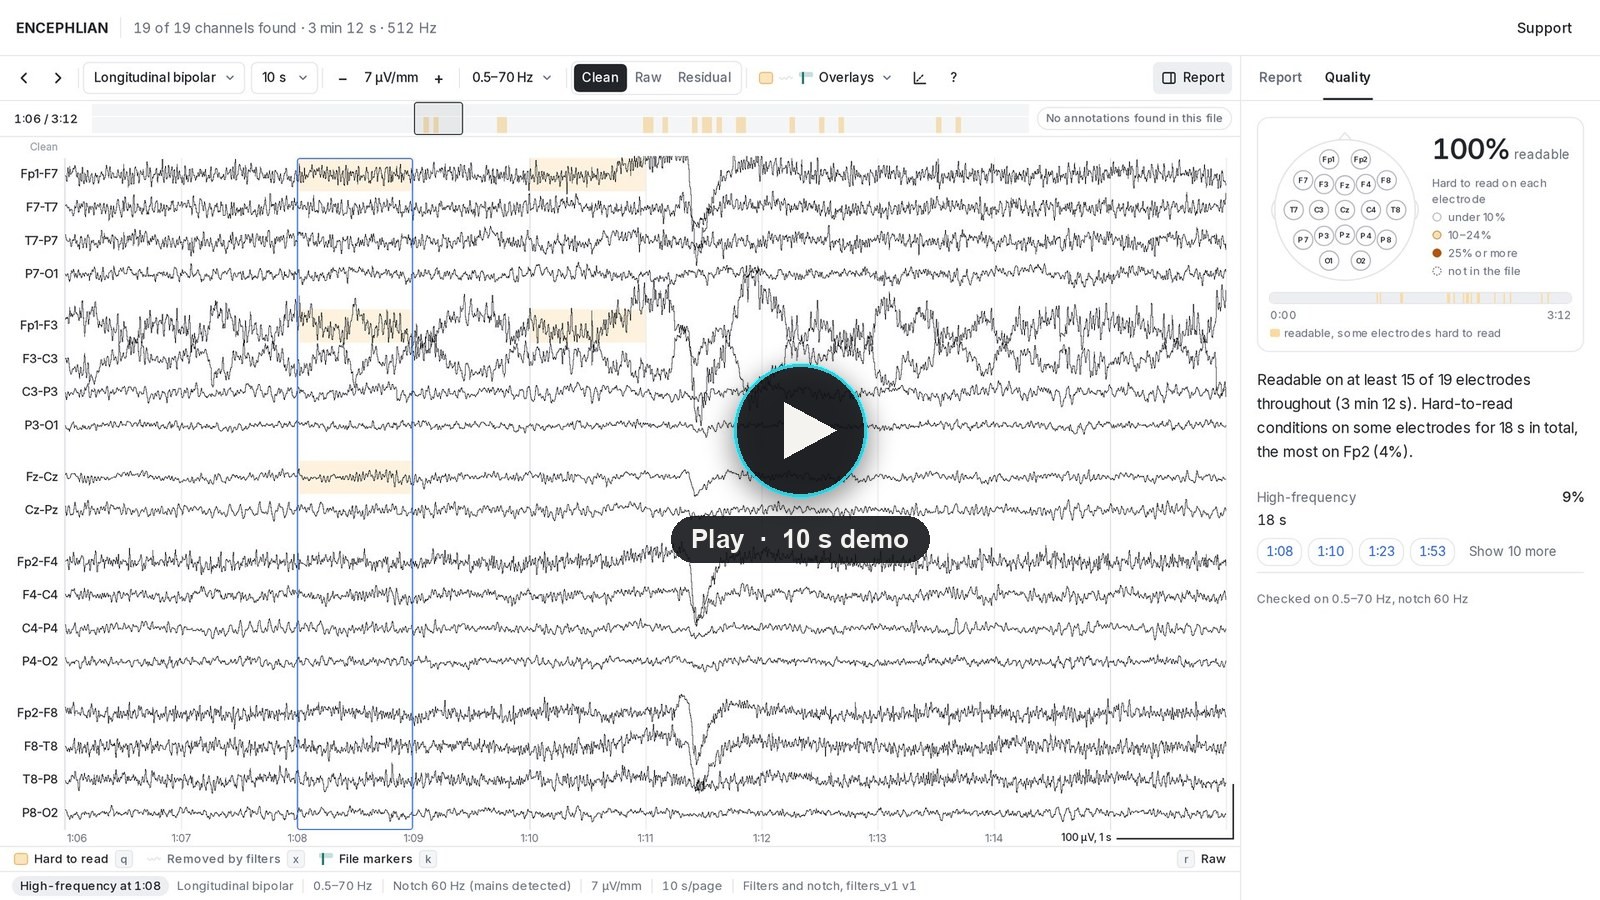Open the Longitudinal bipolar montage dropdown
Viewport: 1600px width, 900px height.
tap(164, 78)
